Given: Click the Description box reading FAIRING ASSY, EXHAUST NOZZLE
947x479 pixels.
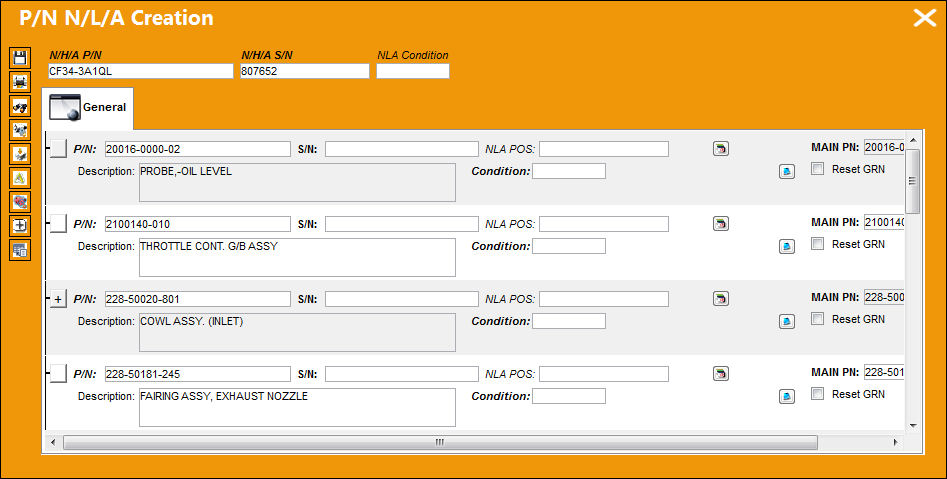Looking at the screenshot, I should 297,407.
